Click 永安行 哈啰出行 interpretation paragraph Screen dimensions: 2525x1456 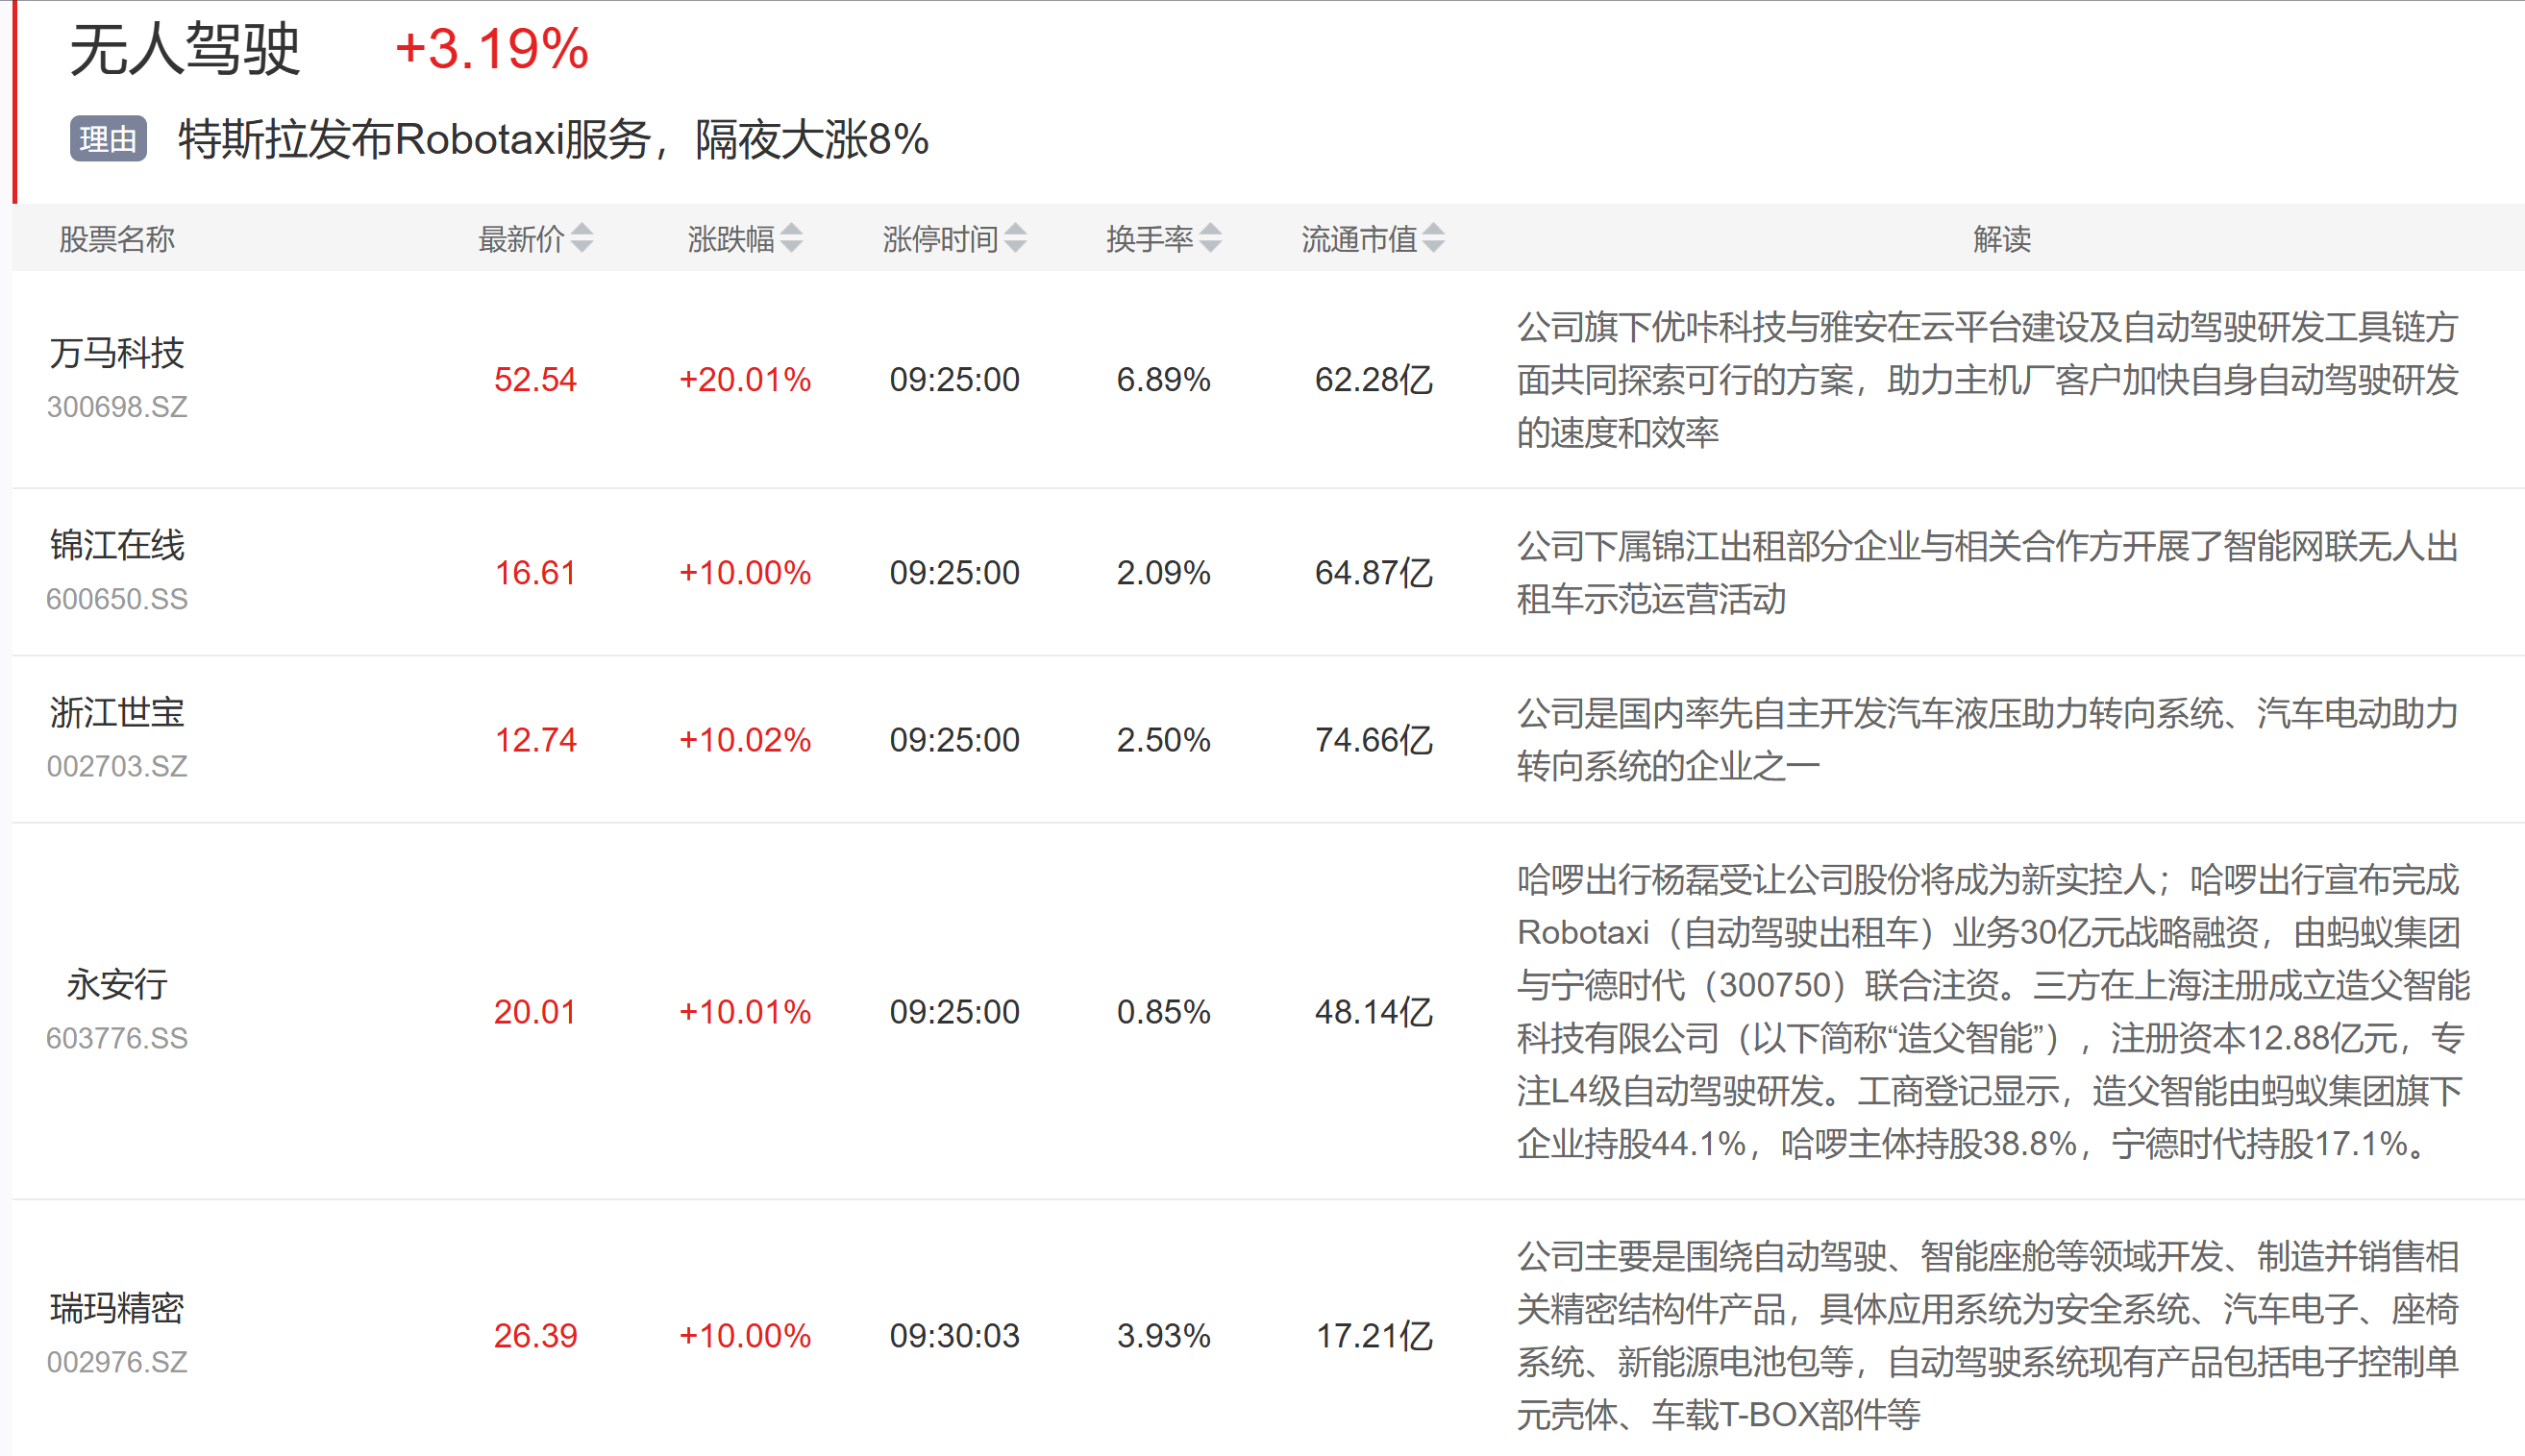pos(1993,1012)
